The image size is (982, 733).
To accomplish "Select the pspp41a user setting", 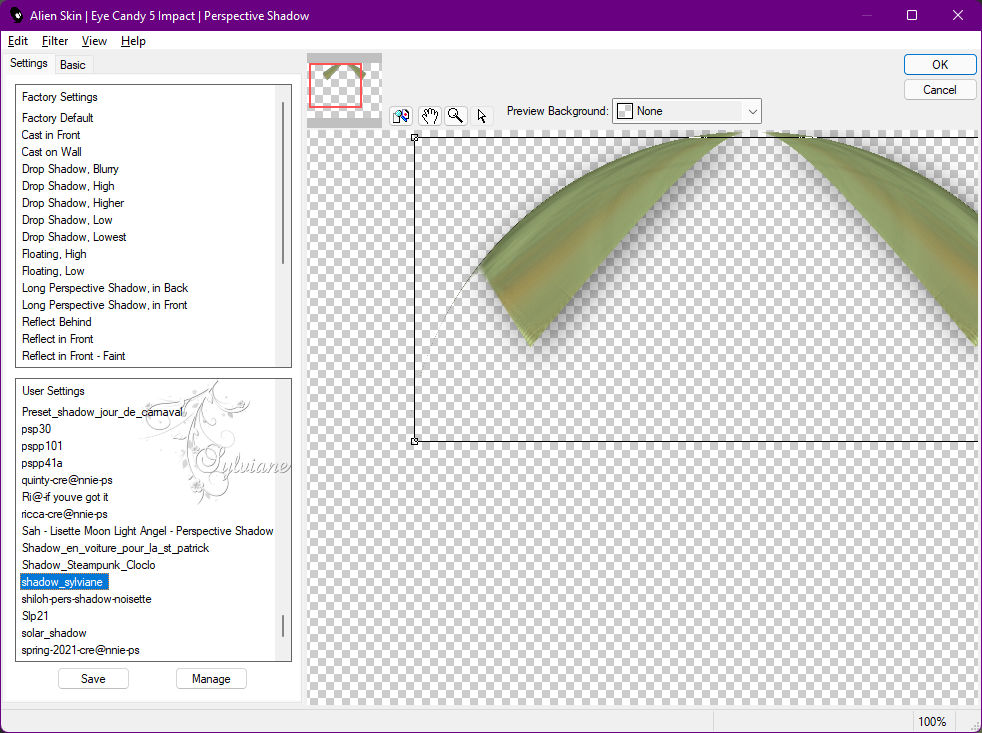I will click(42, 462).
